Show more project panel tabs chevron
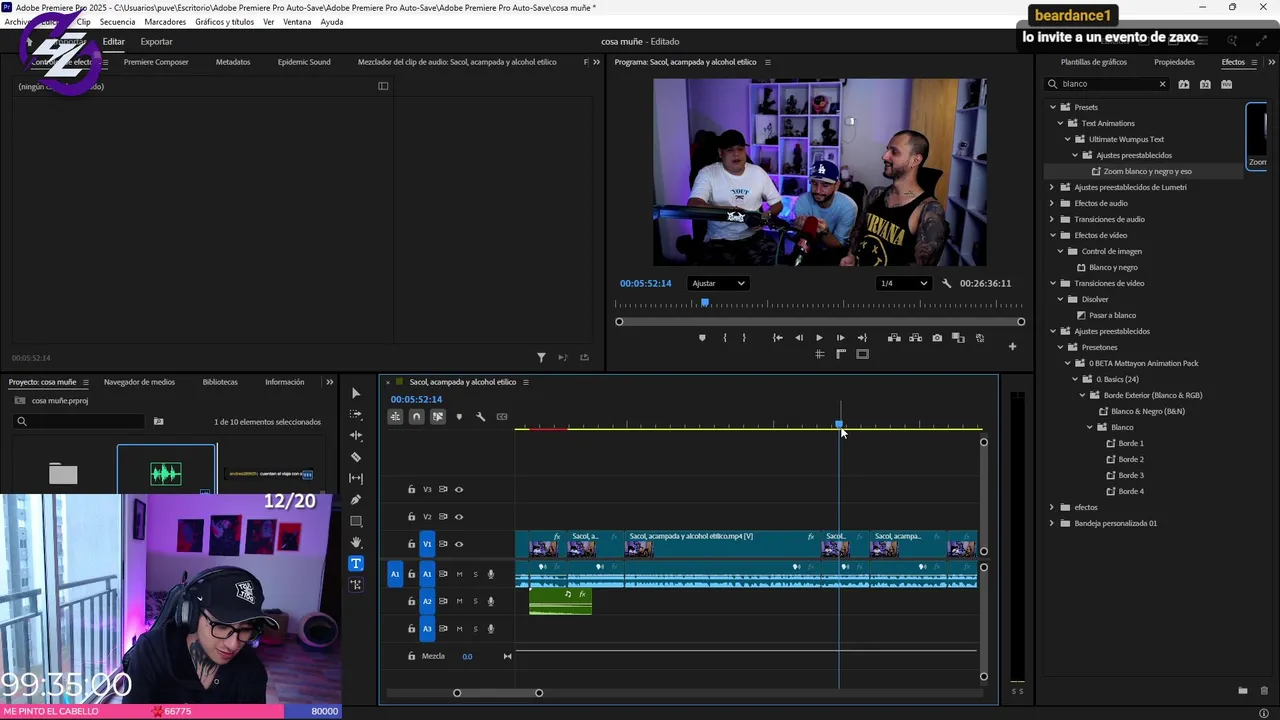This screenshot has width=1280, height=720. click(330, 382)
